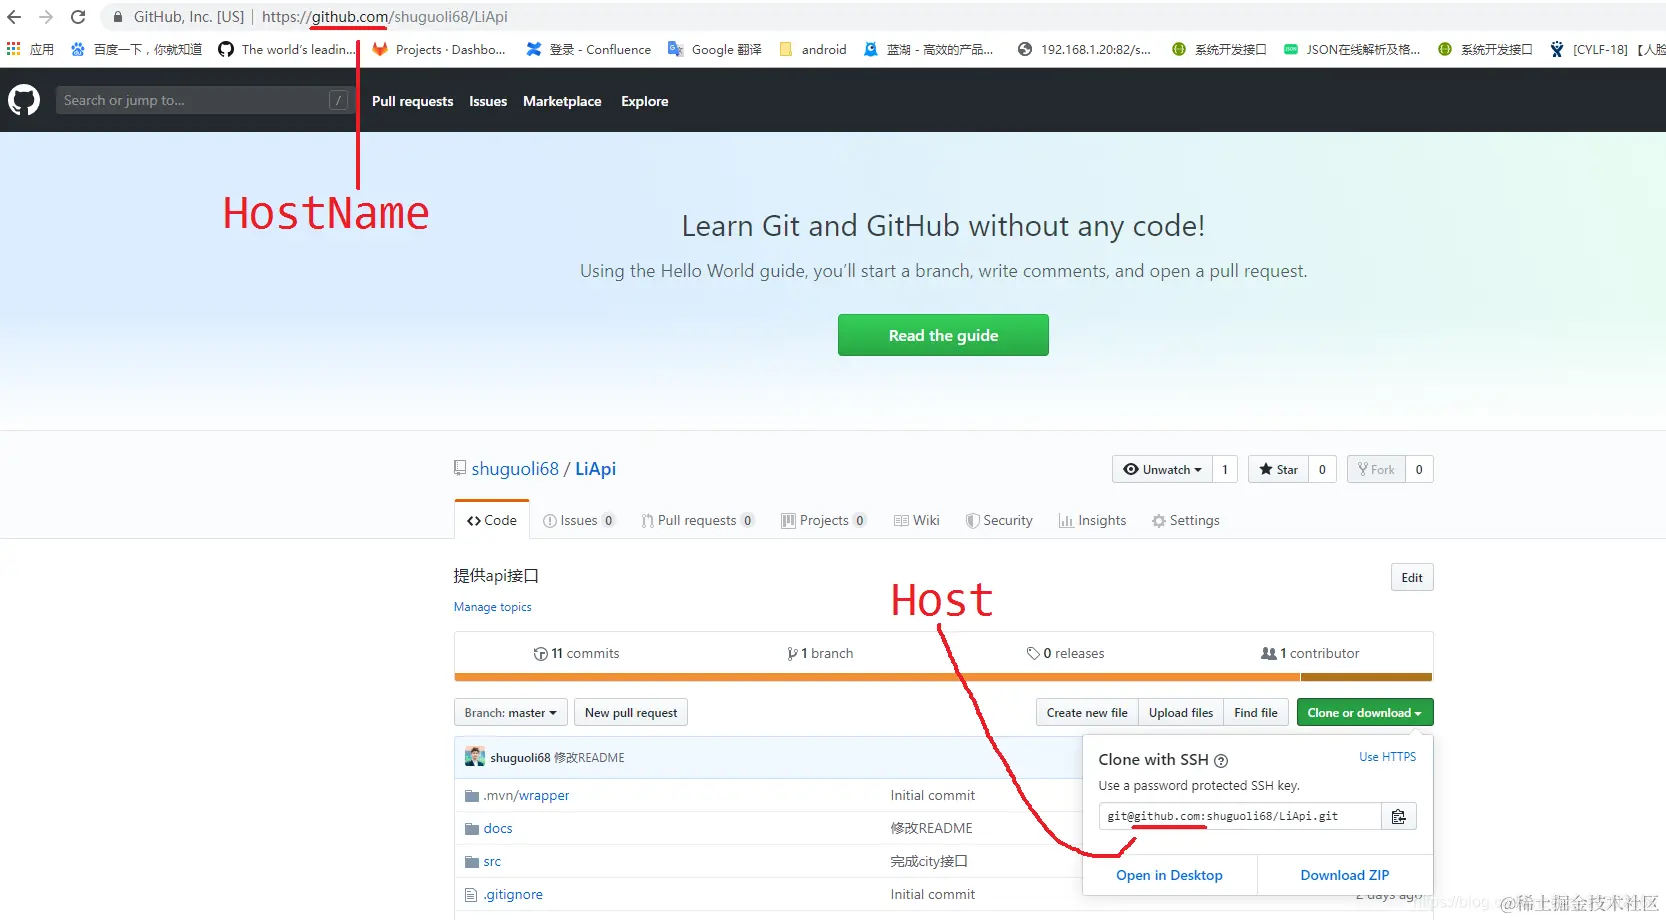Click the docs folder icon
Image resolution: width=1666 pixels, height=920 pixels.
click(472, 829)
